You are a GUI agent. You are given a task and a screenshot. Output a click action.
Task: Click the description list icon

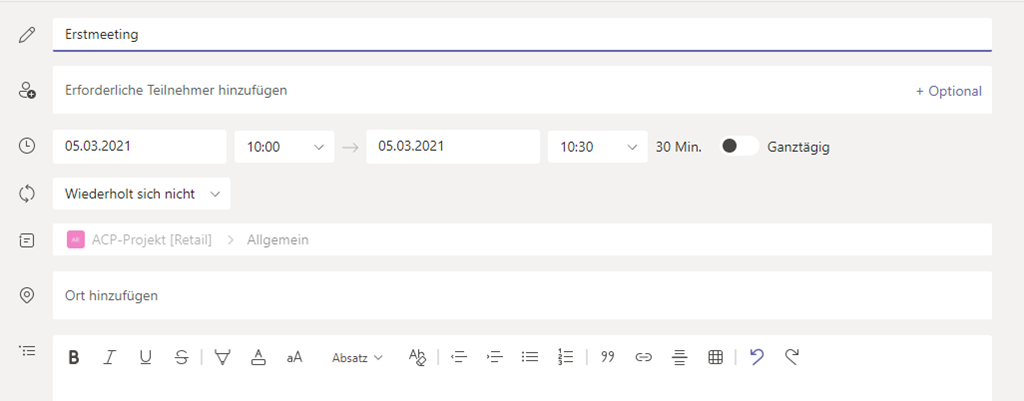coord(27,351)
